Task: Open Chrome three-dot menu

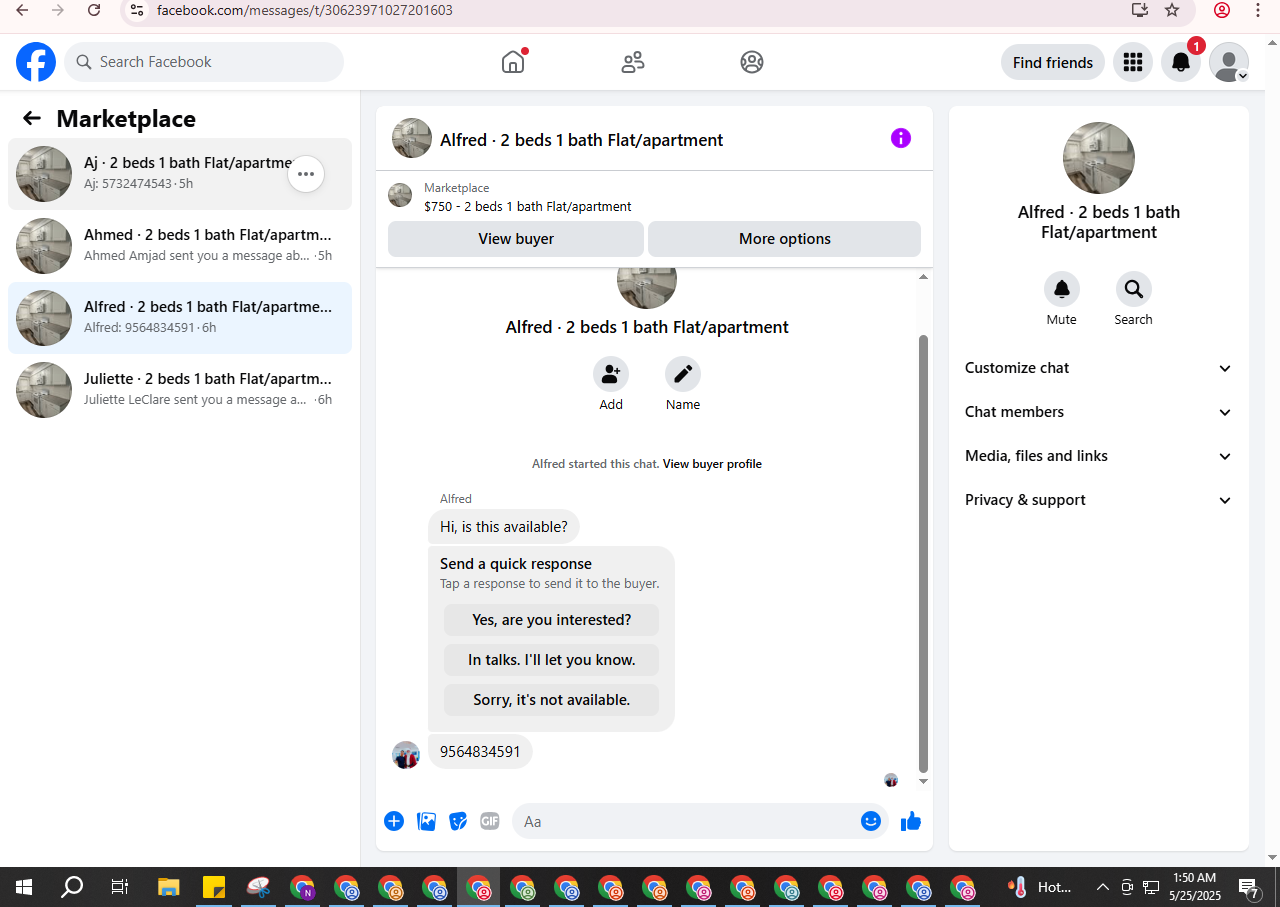Action: [1258, 10]
